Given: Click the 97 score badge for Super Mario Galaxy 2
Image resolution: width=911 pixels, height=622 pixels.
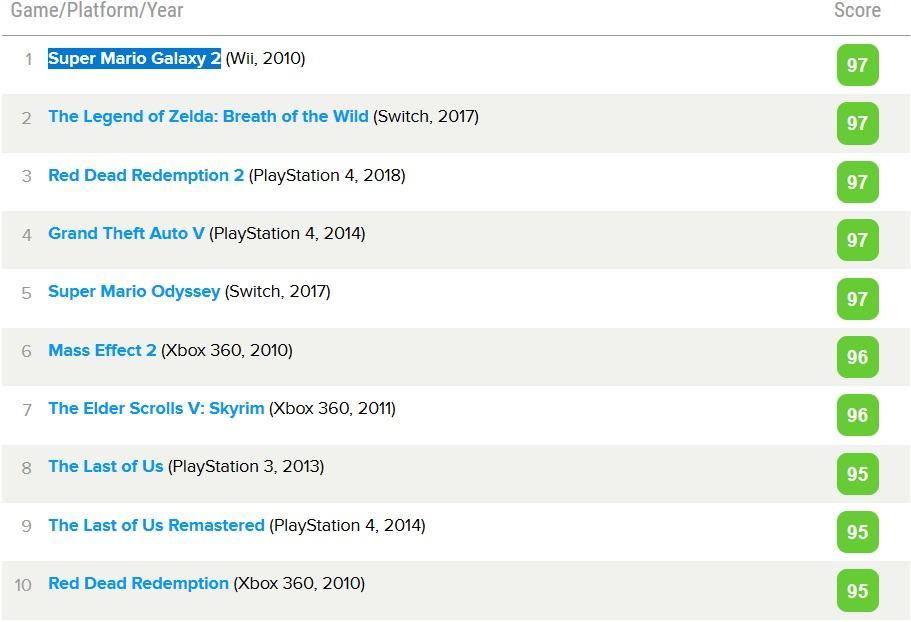Looking at the screenshot, I should pyautogui.click(x=858, y=65).
